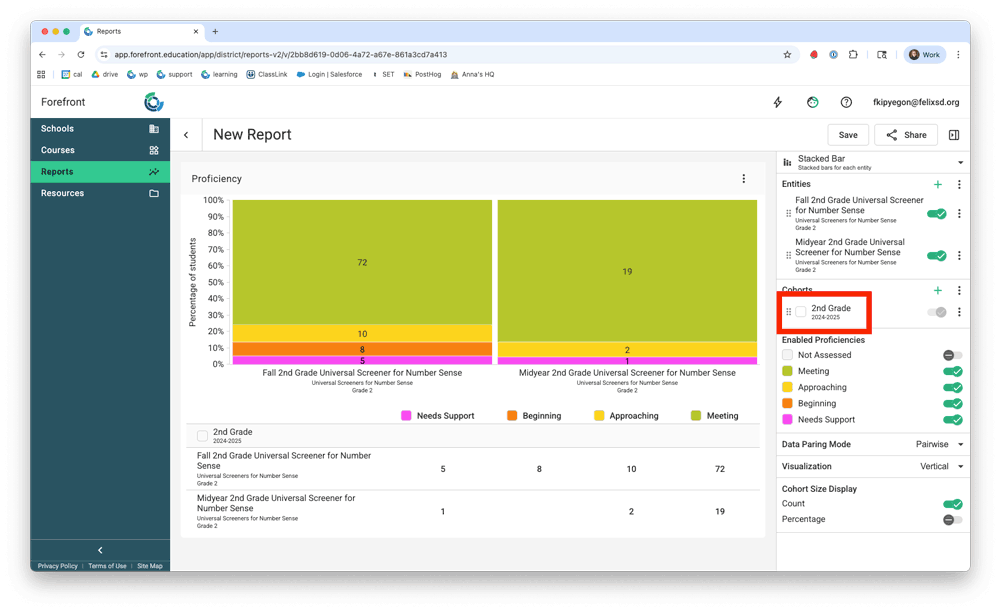1000x611 pixels.
Task: Disable the Meeting proficiency toggle
Action: click(952, 371)
